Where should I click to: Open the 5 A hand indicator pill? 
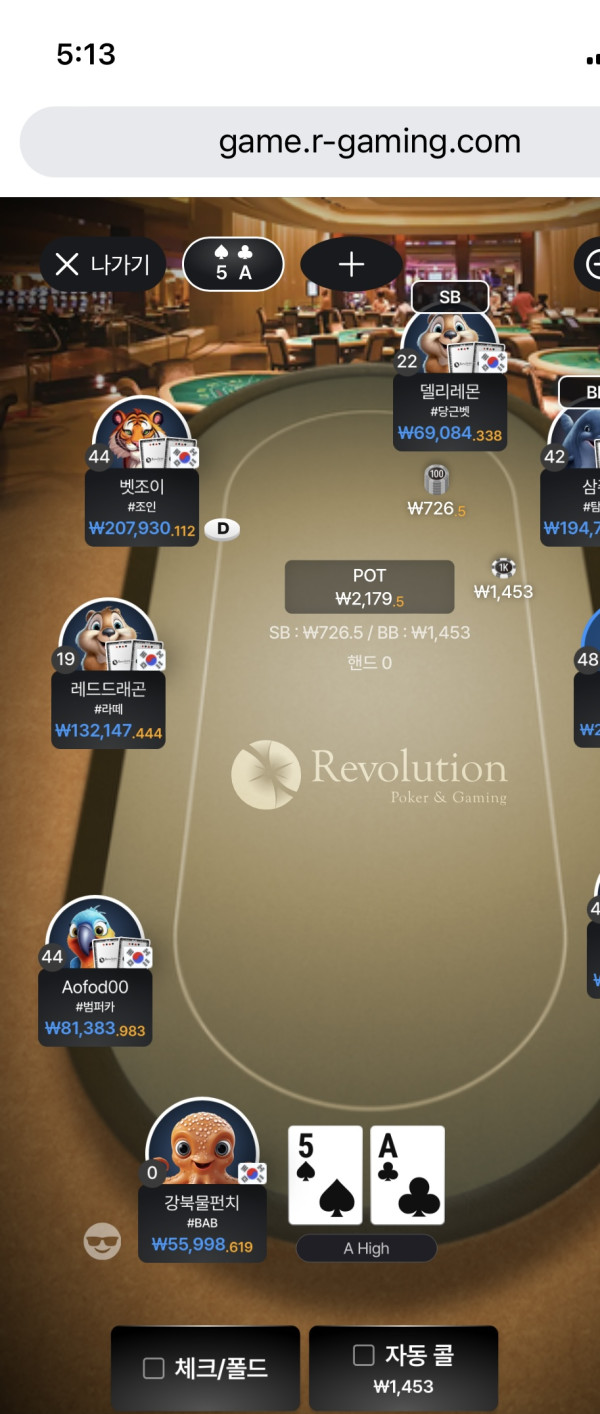(233, 265)
